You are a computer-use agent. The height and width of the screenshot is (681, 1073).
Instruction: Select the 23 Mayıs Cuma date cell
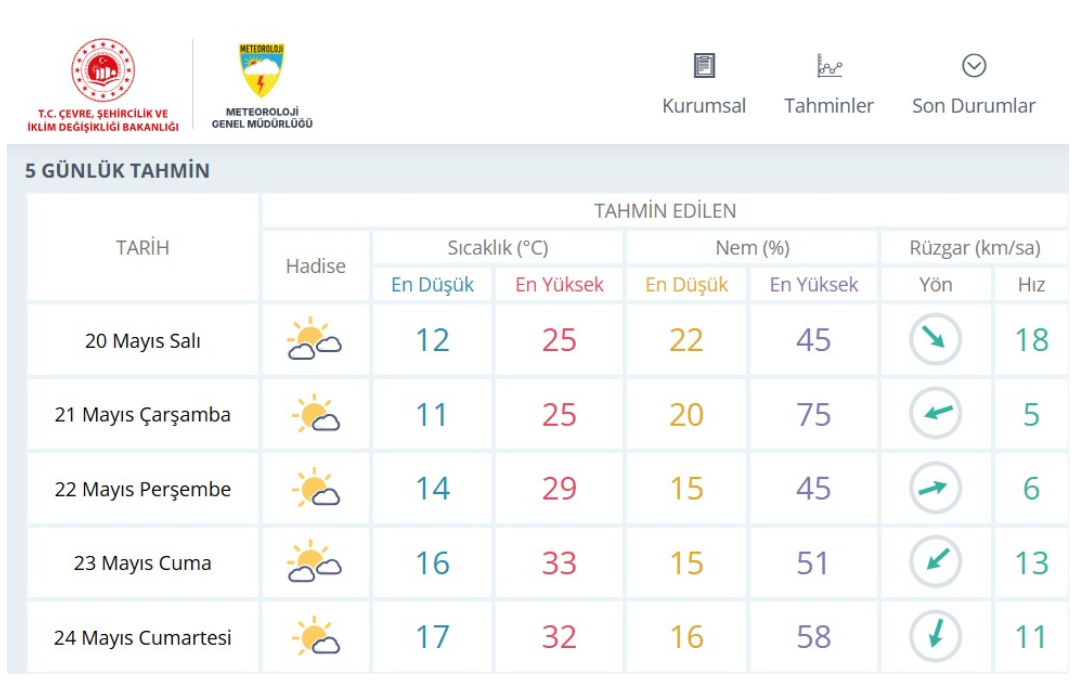click(x=142, y=563)
